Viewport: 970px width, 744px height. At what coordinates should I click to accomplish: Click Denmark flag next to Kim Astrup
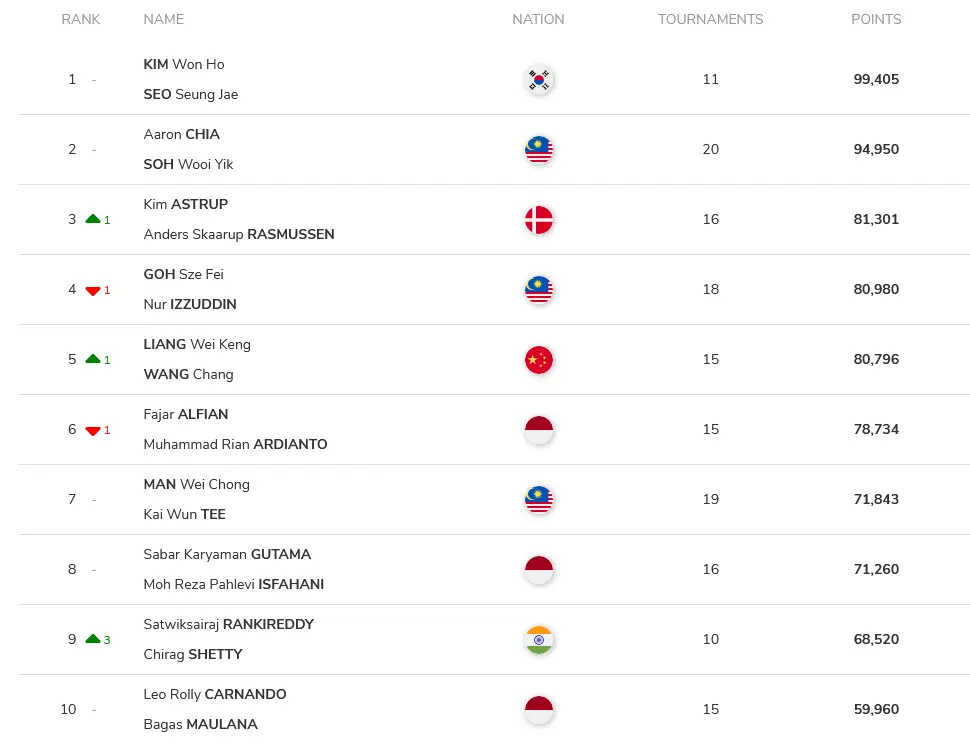(538, 220)
